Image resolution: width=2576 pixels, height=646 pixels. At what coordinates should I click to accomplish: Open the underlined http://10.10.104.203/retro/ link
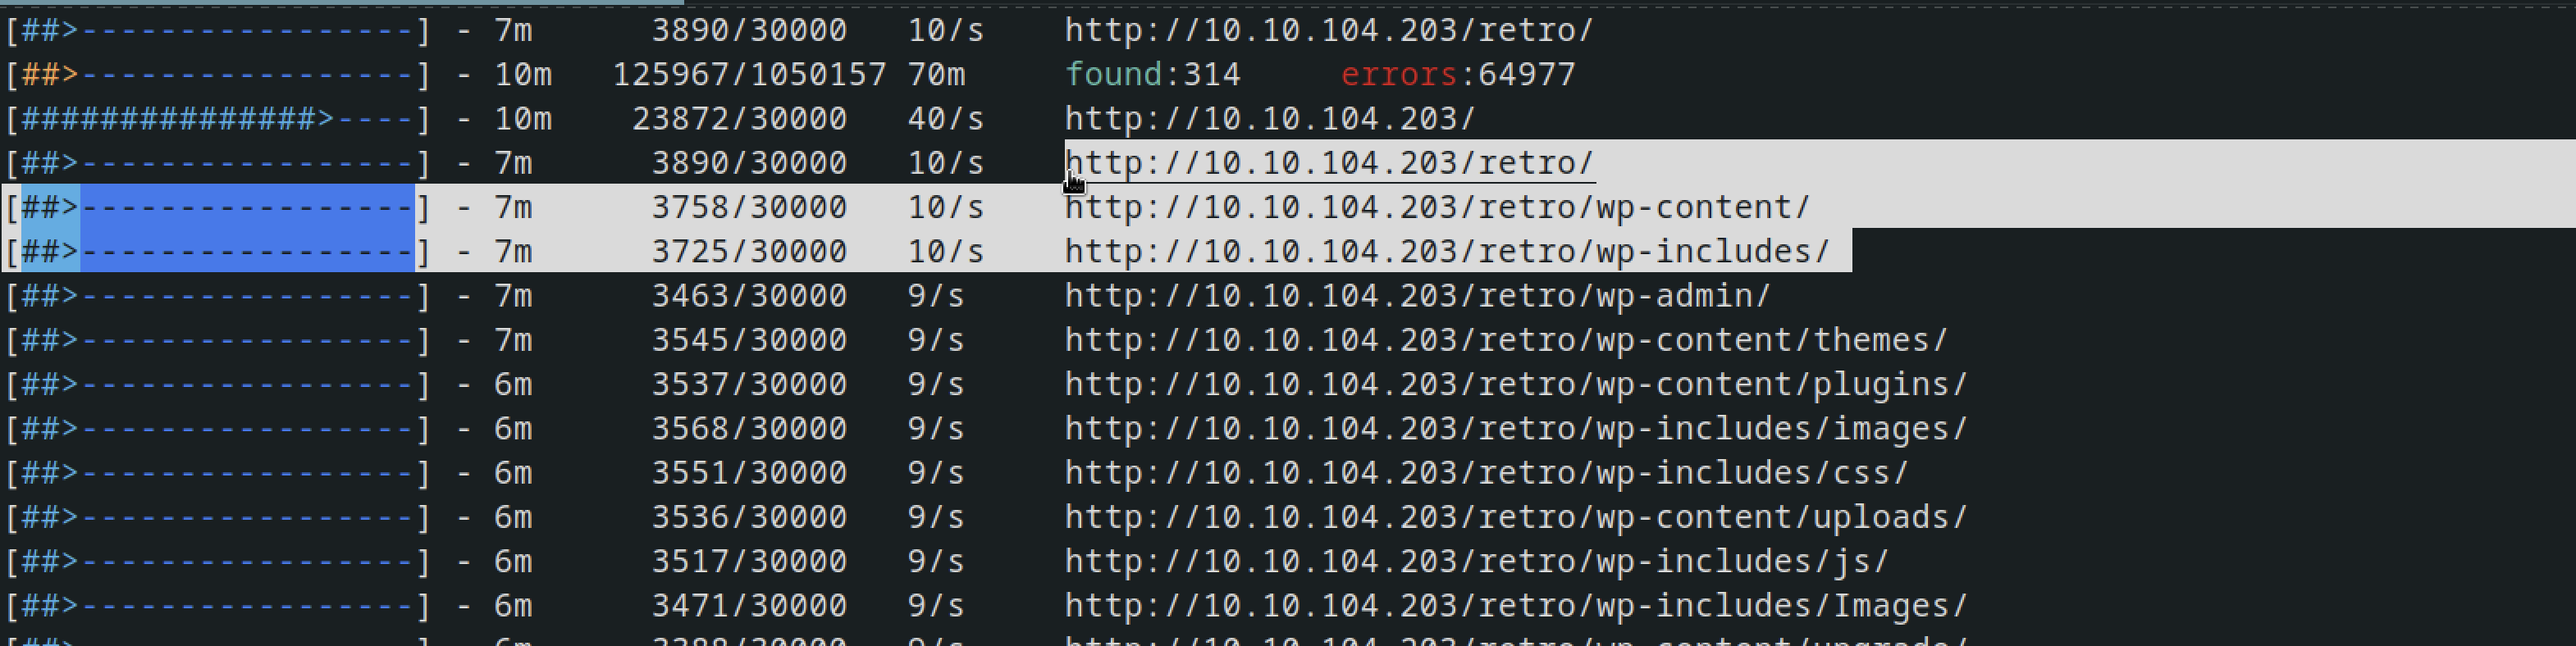[1329, 163]
